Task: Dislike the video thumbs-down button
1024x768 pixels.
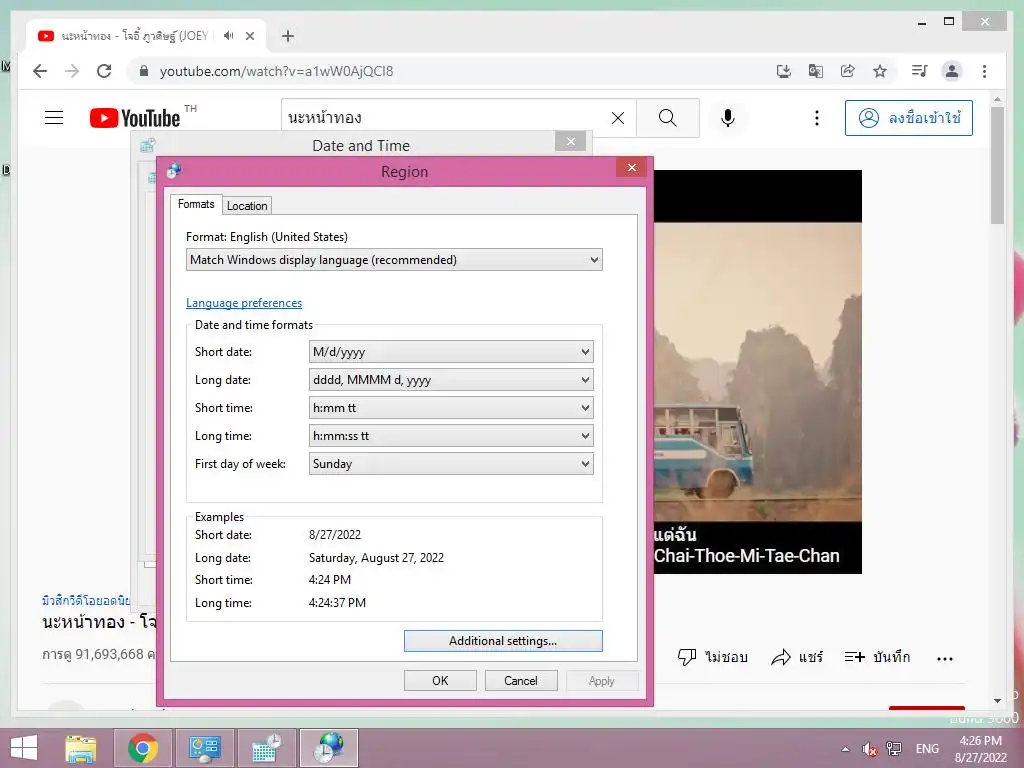Action: [x=712, y=657]
